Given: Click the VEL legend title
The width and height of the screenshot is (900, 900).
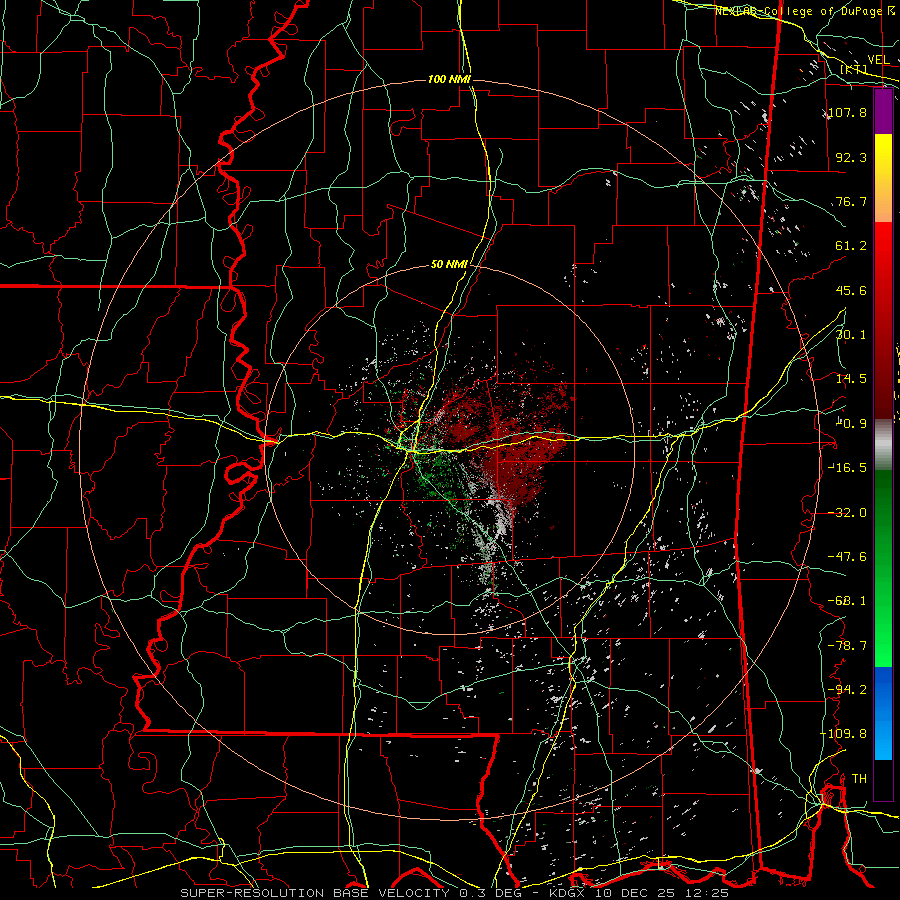Looking at the screenshot, I should point(878,60).
